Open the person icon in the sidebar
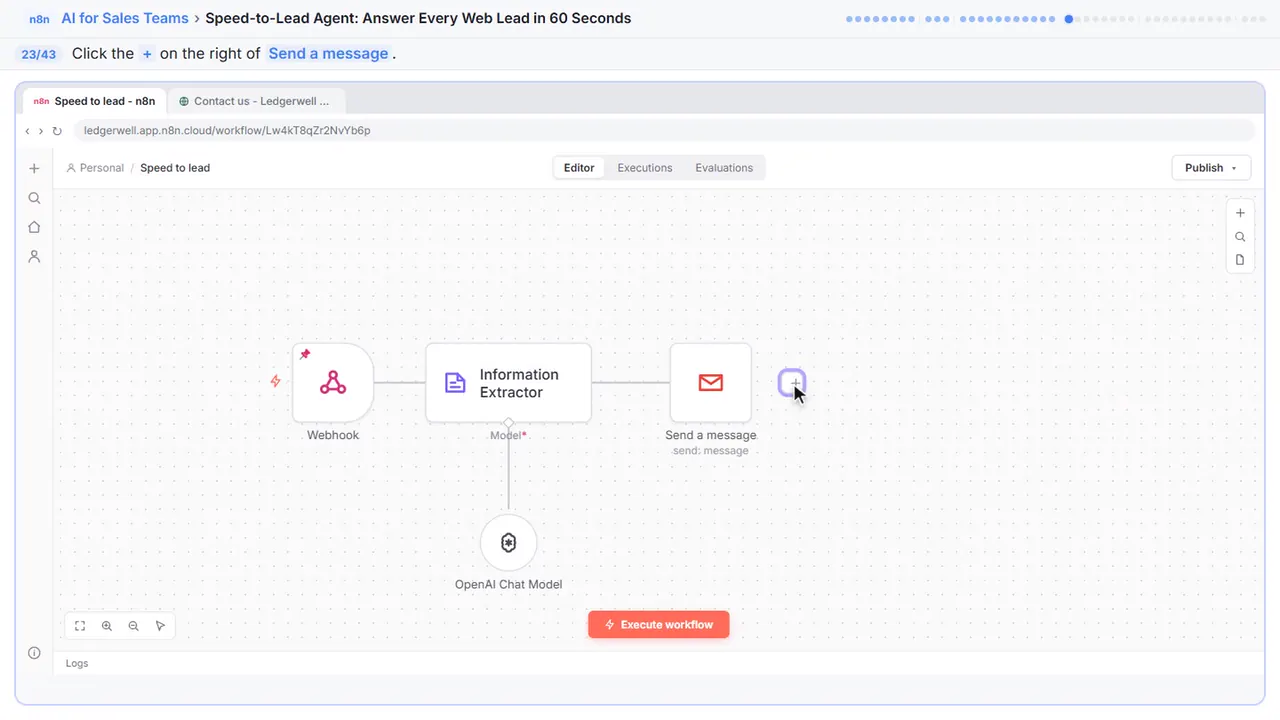1280x720 pixels. tap(34, 256)
